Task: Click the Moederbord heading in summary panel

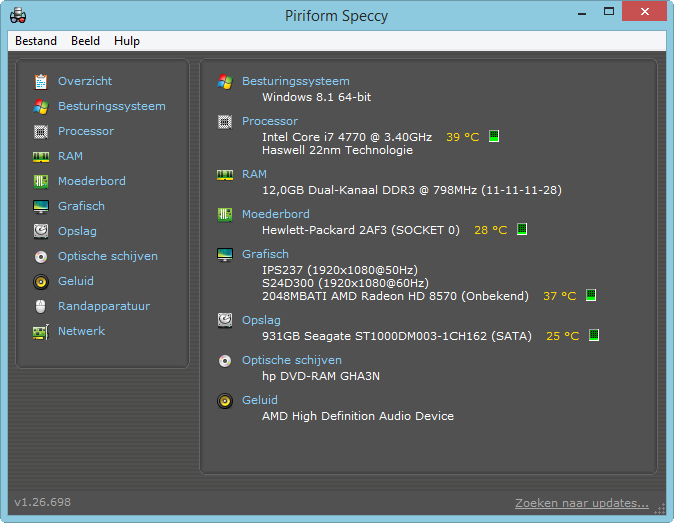Action: (x=276, y=214)
